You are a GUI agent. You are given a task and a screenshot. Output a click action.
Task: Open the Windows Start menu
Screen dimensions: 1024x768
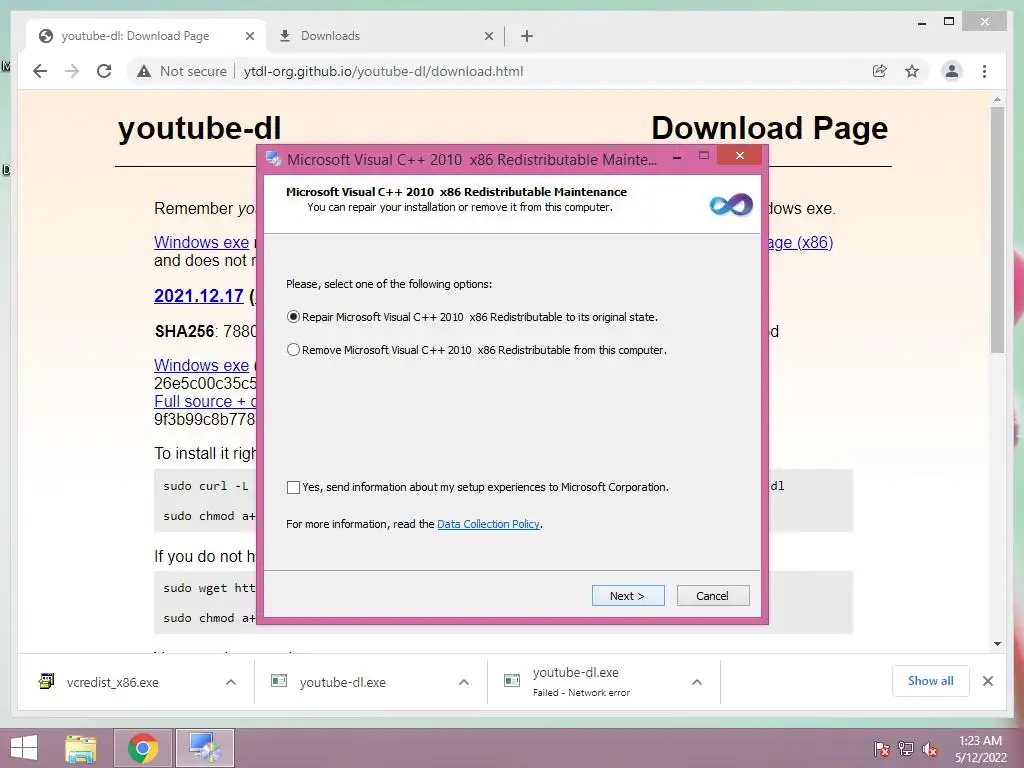[x=24, y=748]
